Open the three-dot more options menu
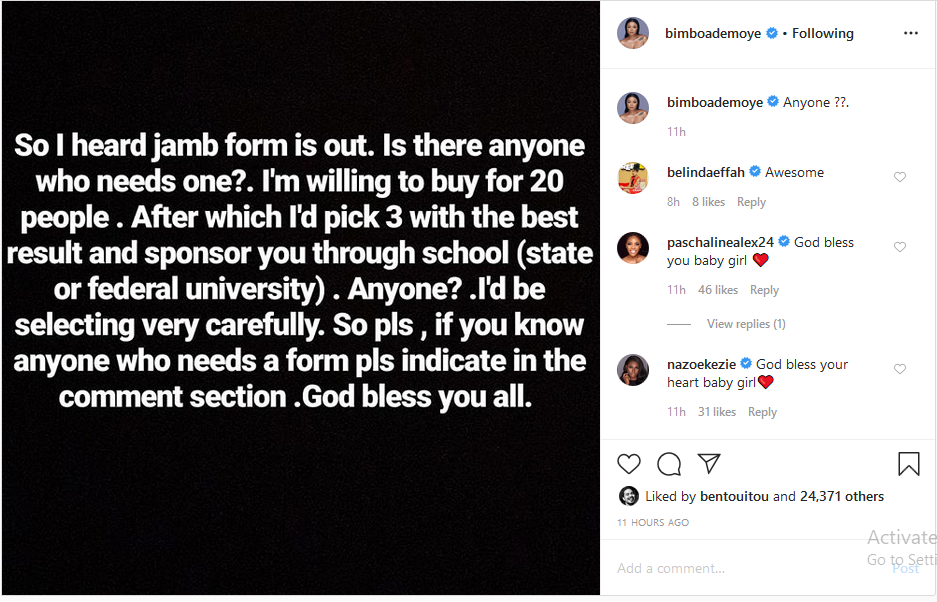Image resolution: width=937 pixels, height=602 pixels. [910, 33]
